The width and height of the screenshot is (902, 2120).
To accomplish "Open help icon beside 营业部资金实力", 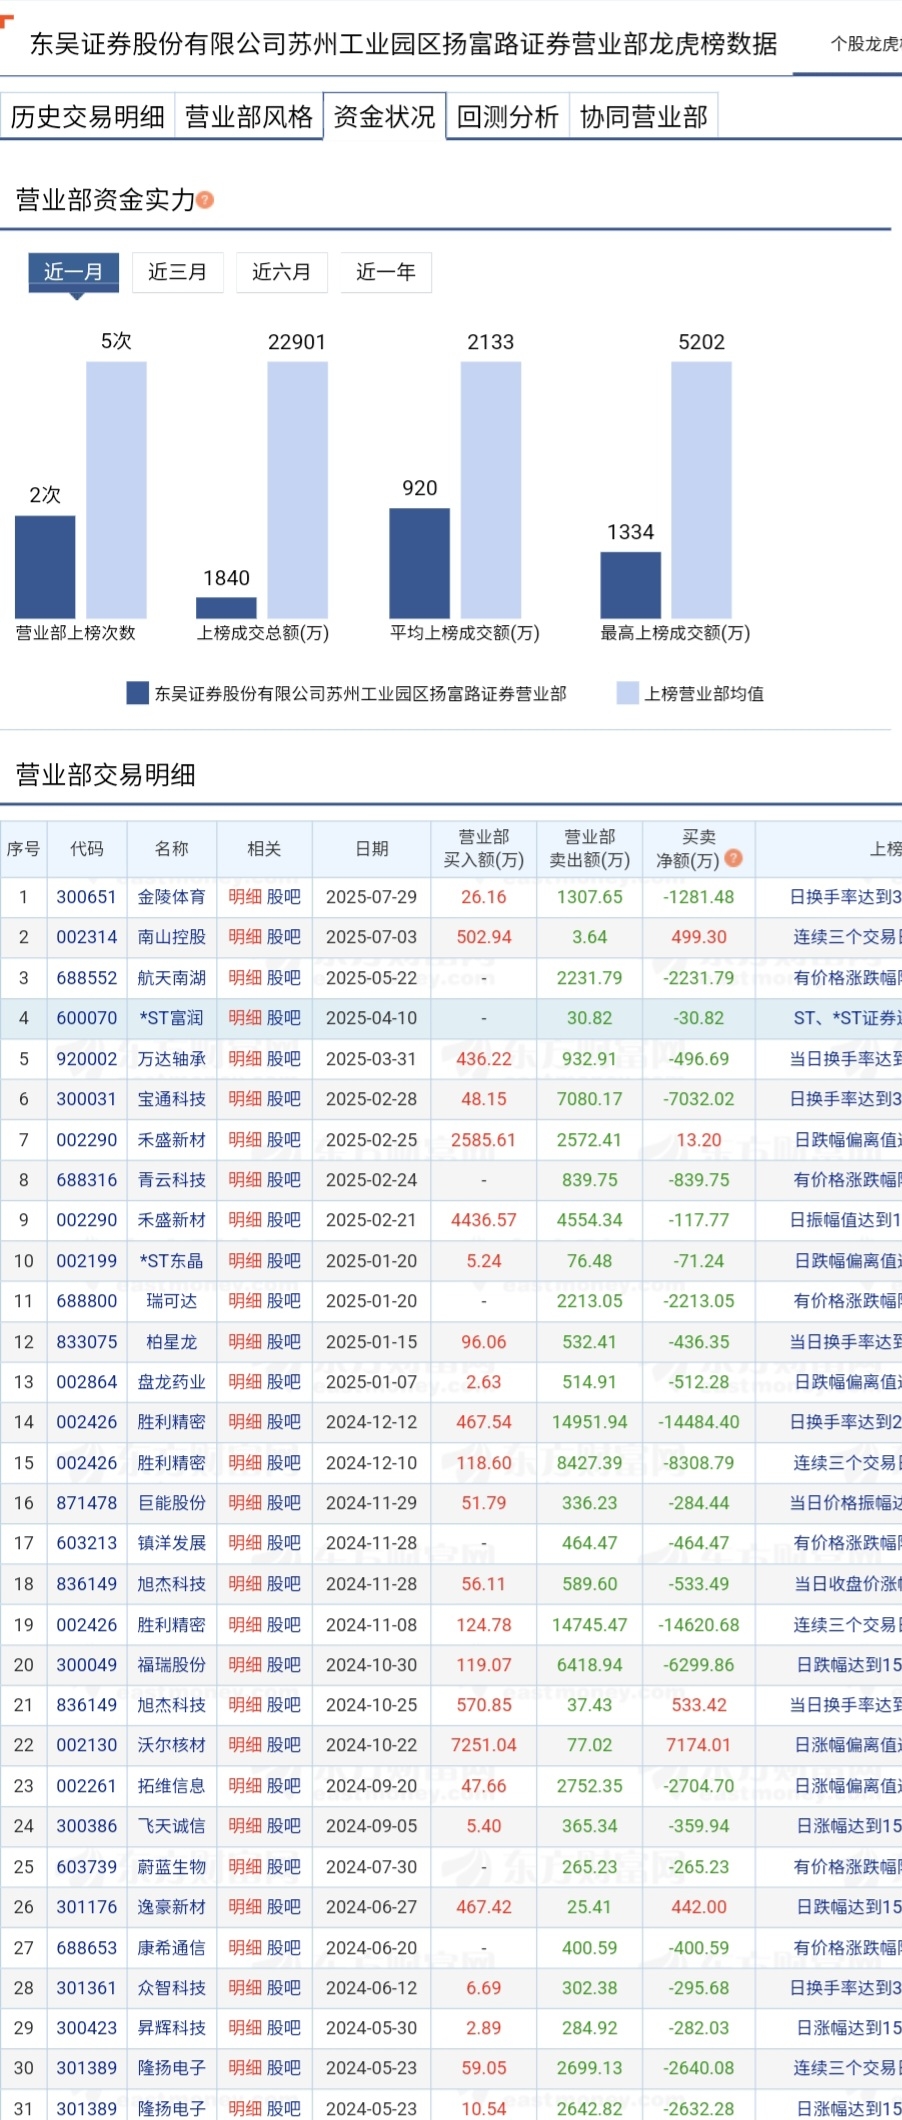I will click(206, 200).
